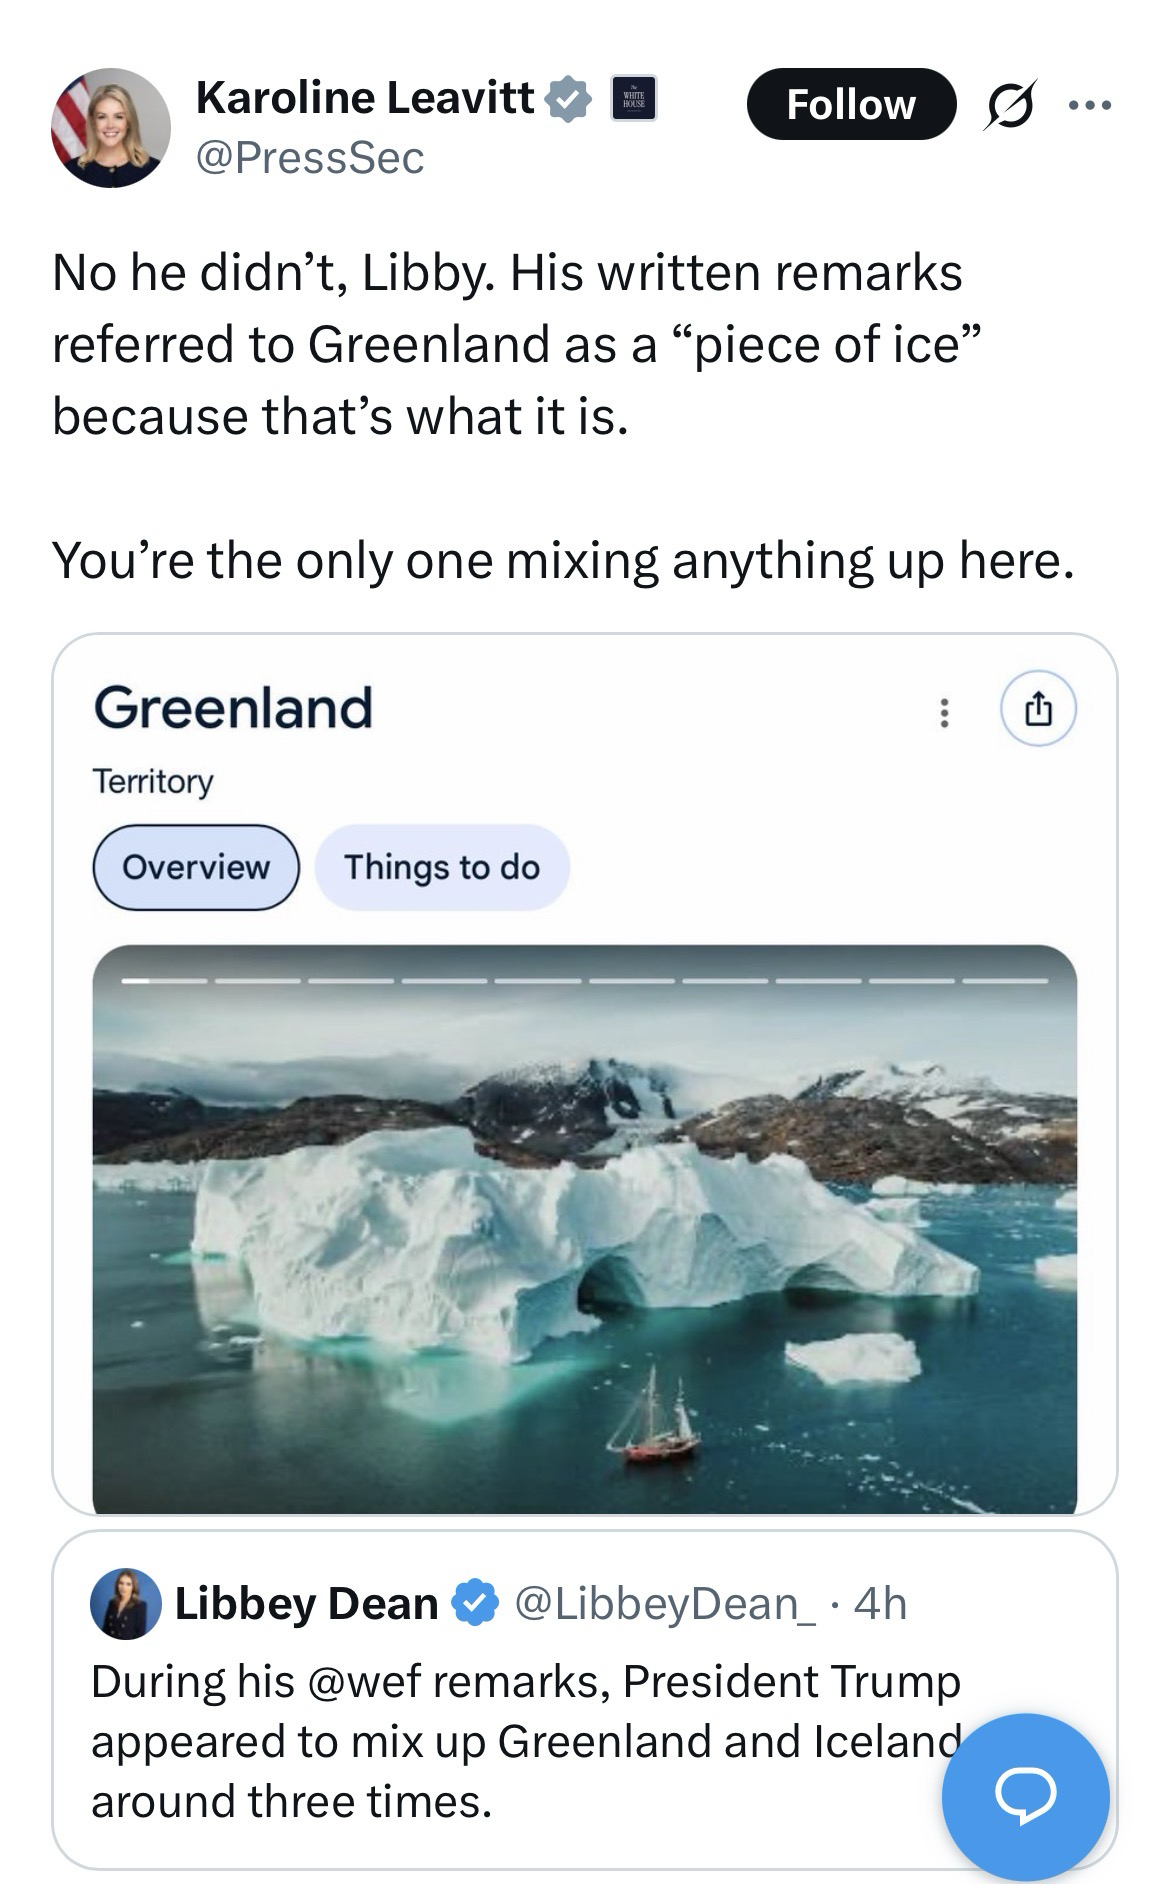Select the Overview tab
The image size is (1170, 1884).
196,867
